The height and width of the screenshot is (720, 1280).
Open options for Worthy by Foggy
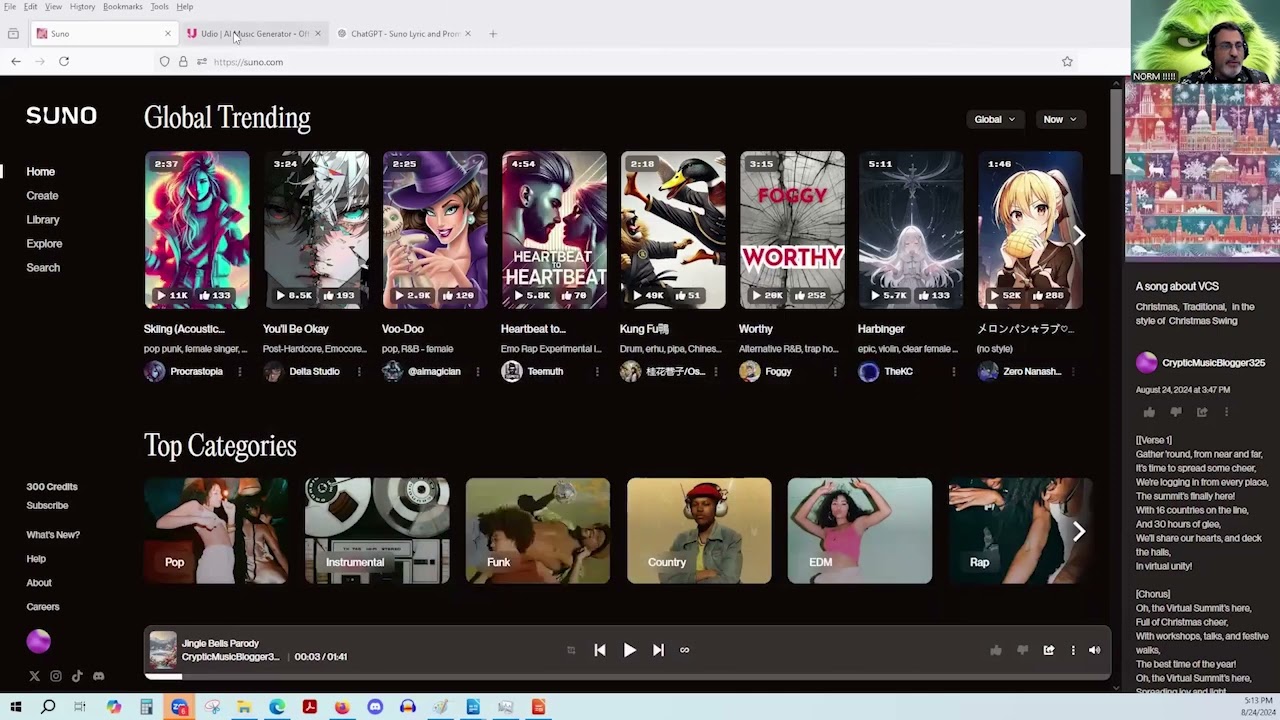coord(835,371)
